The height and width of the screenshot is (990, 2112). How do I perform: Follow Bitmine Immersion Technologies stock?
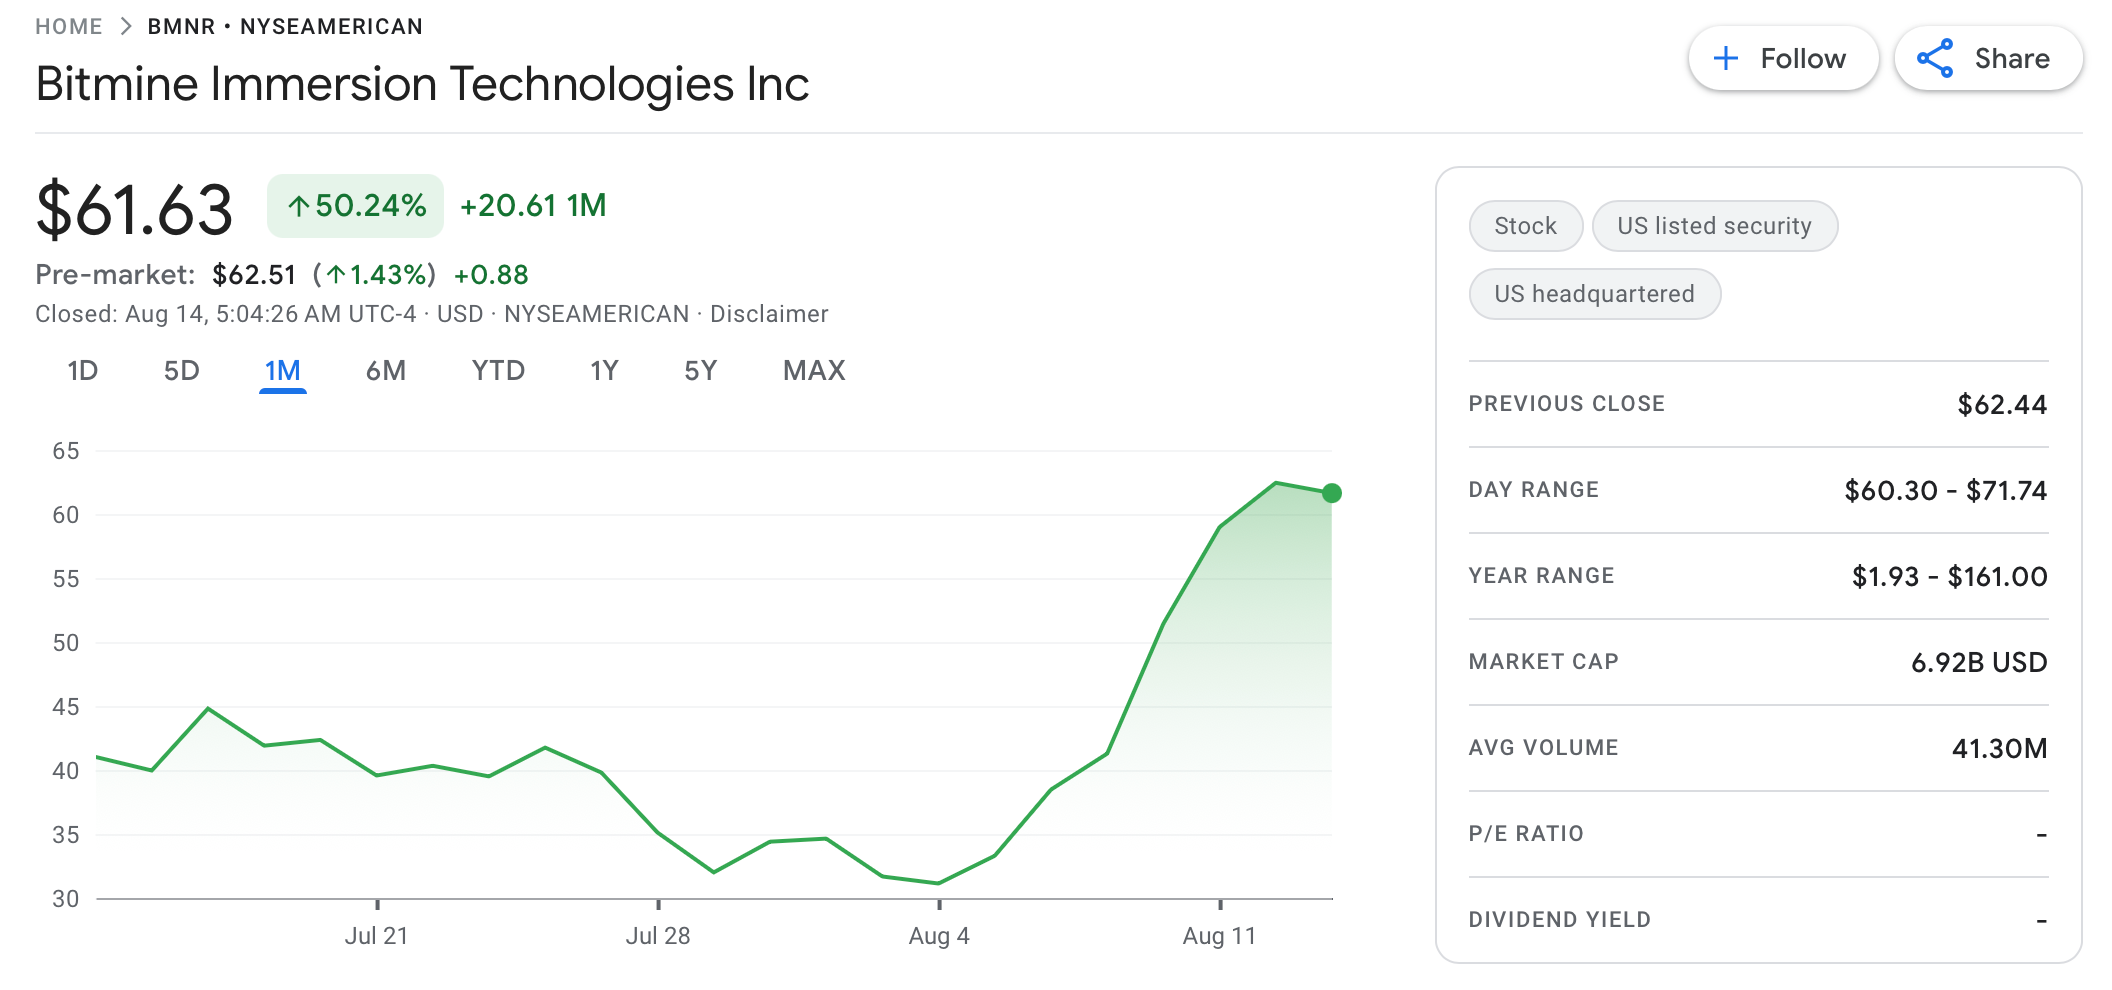(1783, 58)
